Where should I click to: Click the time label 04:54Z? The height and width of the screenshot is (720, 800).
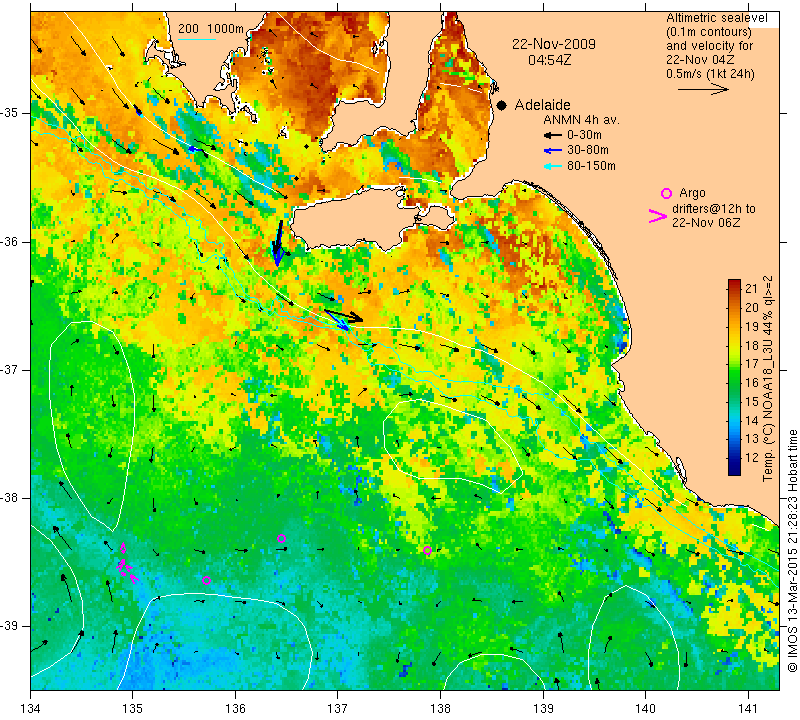549,60
